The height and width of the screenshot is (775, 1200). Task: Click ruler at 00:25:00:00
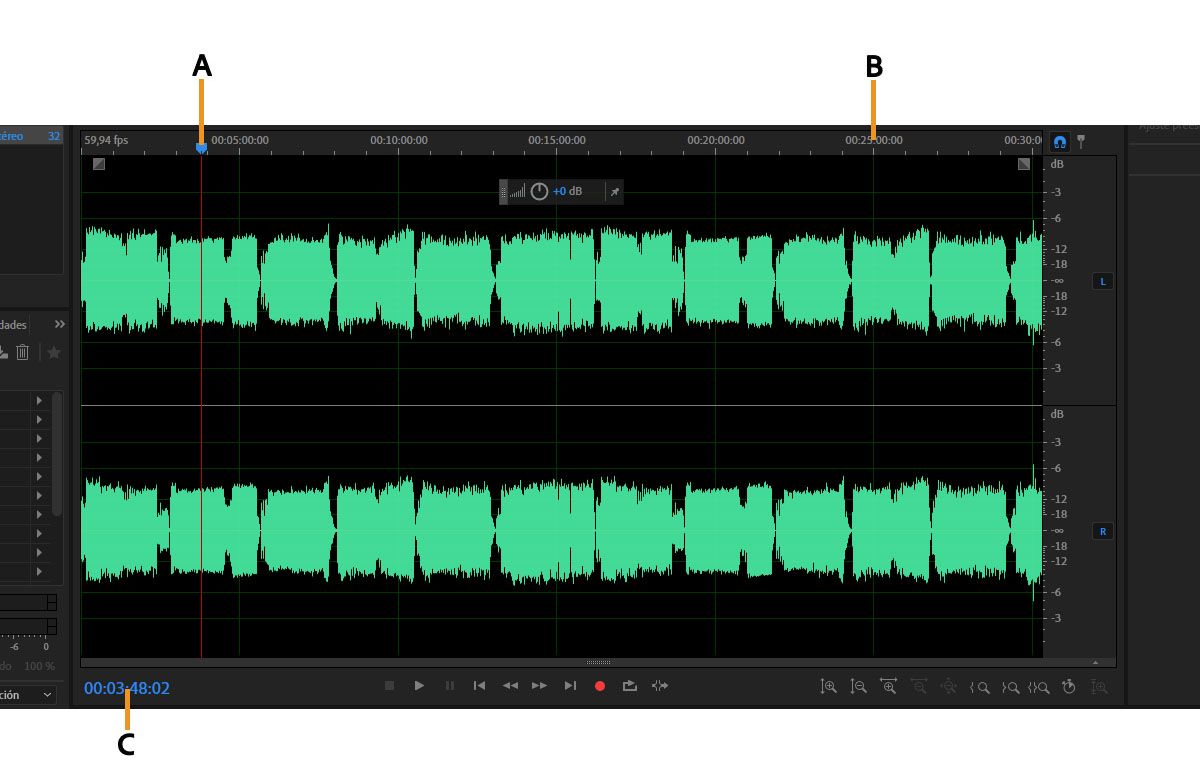(x=874, y=141)
